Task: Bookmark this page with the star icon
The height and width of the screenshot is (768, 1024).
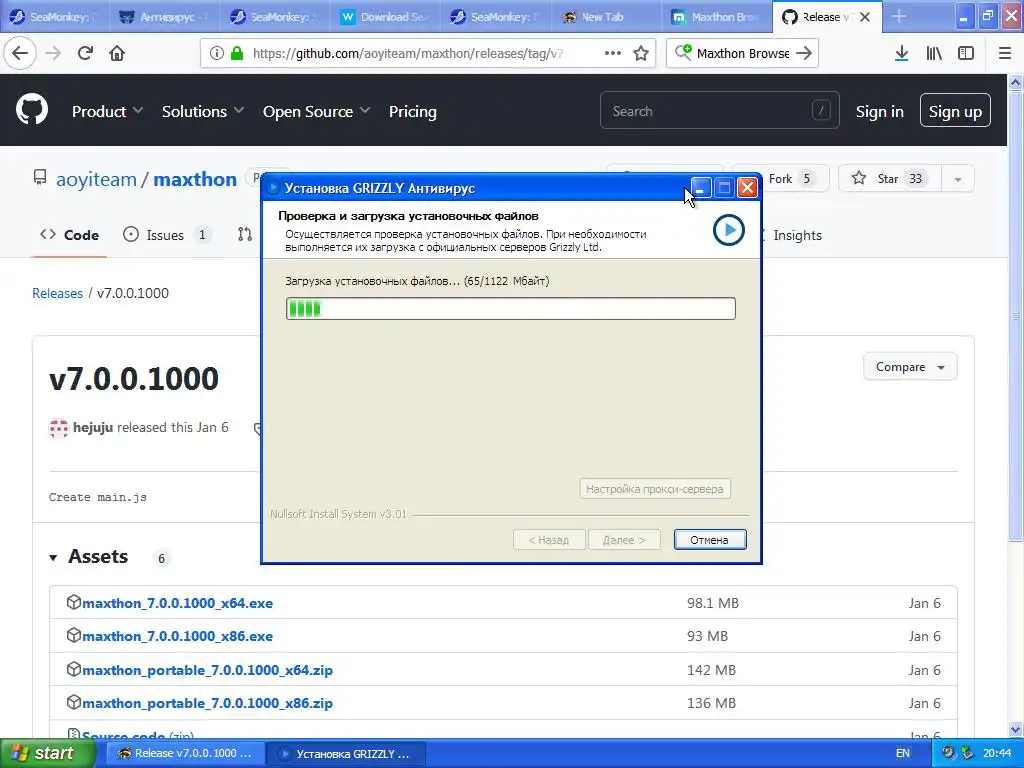Action: 641,54
